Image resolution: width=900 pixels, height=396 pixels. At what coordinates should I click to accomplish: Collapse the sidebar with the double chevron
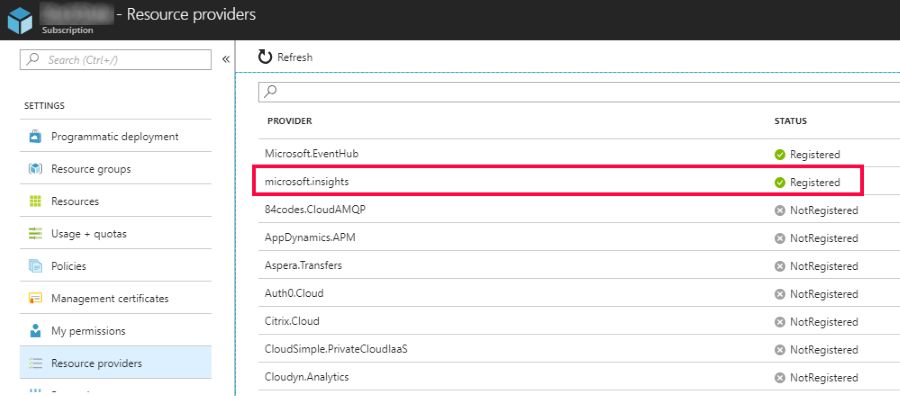coord(226,59)
